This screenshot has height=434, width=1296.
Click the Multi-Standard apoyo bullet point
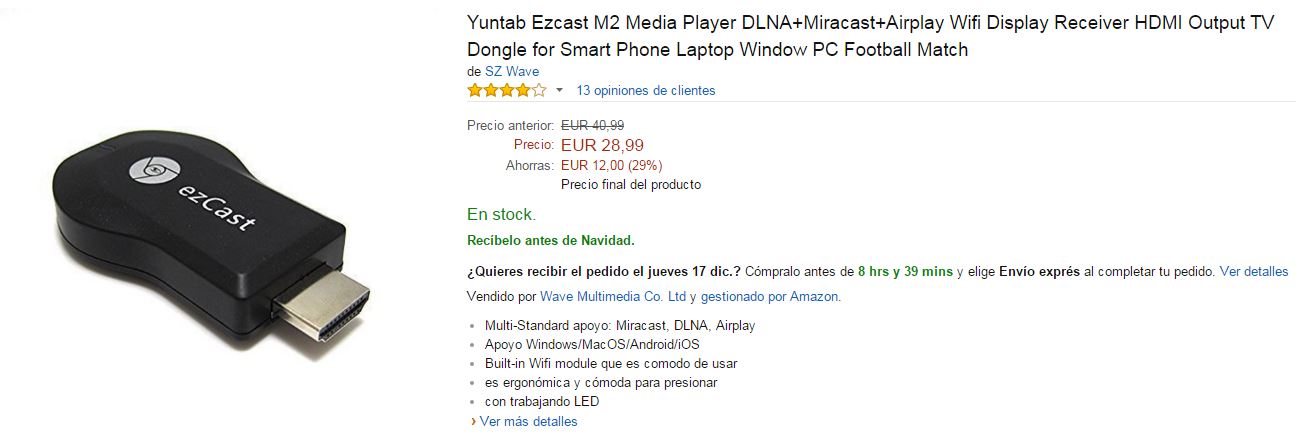tap(619, 325)
